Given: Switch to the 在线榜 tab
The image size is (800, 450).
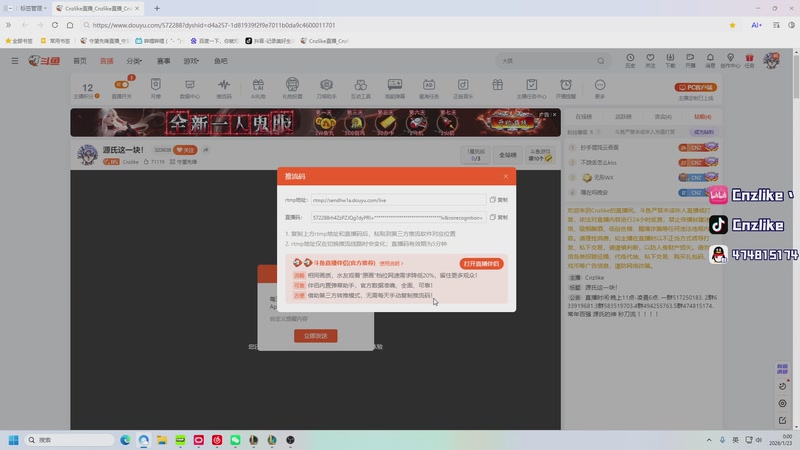Looking at the screenshot, I should [x=584, y=117].
